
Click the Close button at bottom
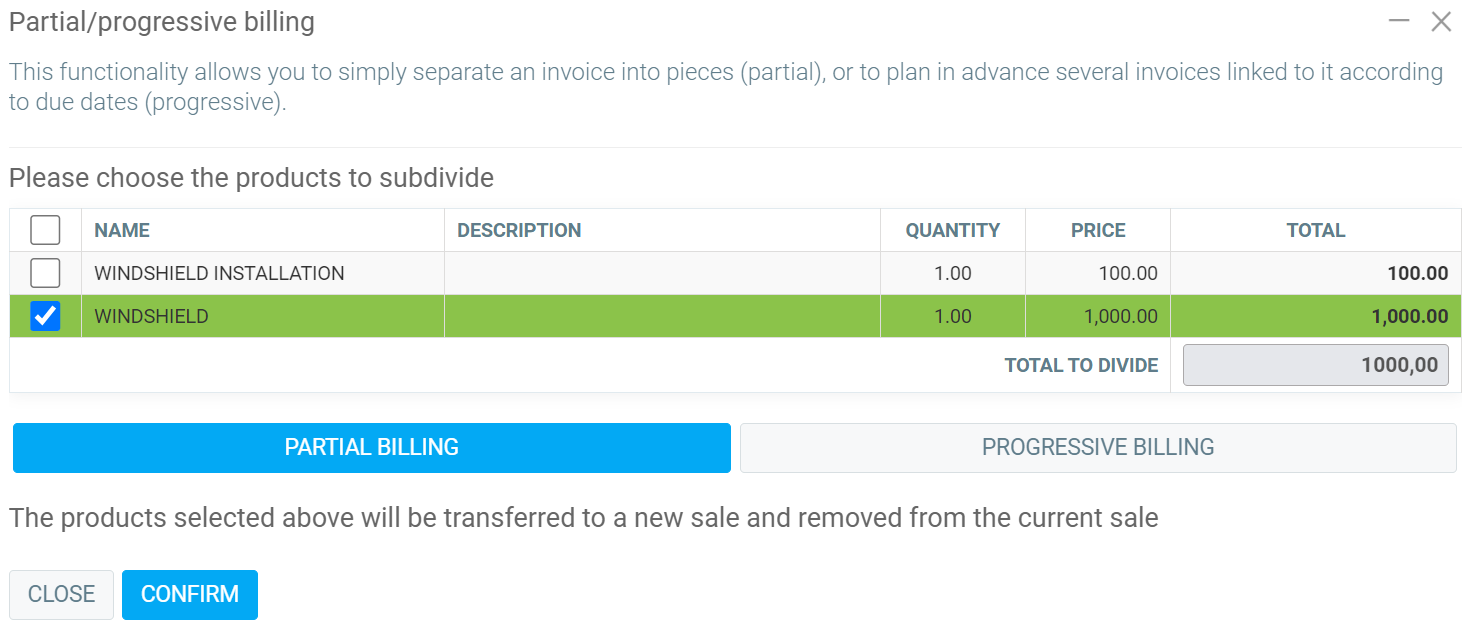(x=61, y=594)
